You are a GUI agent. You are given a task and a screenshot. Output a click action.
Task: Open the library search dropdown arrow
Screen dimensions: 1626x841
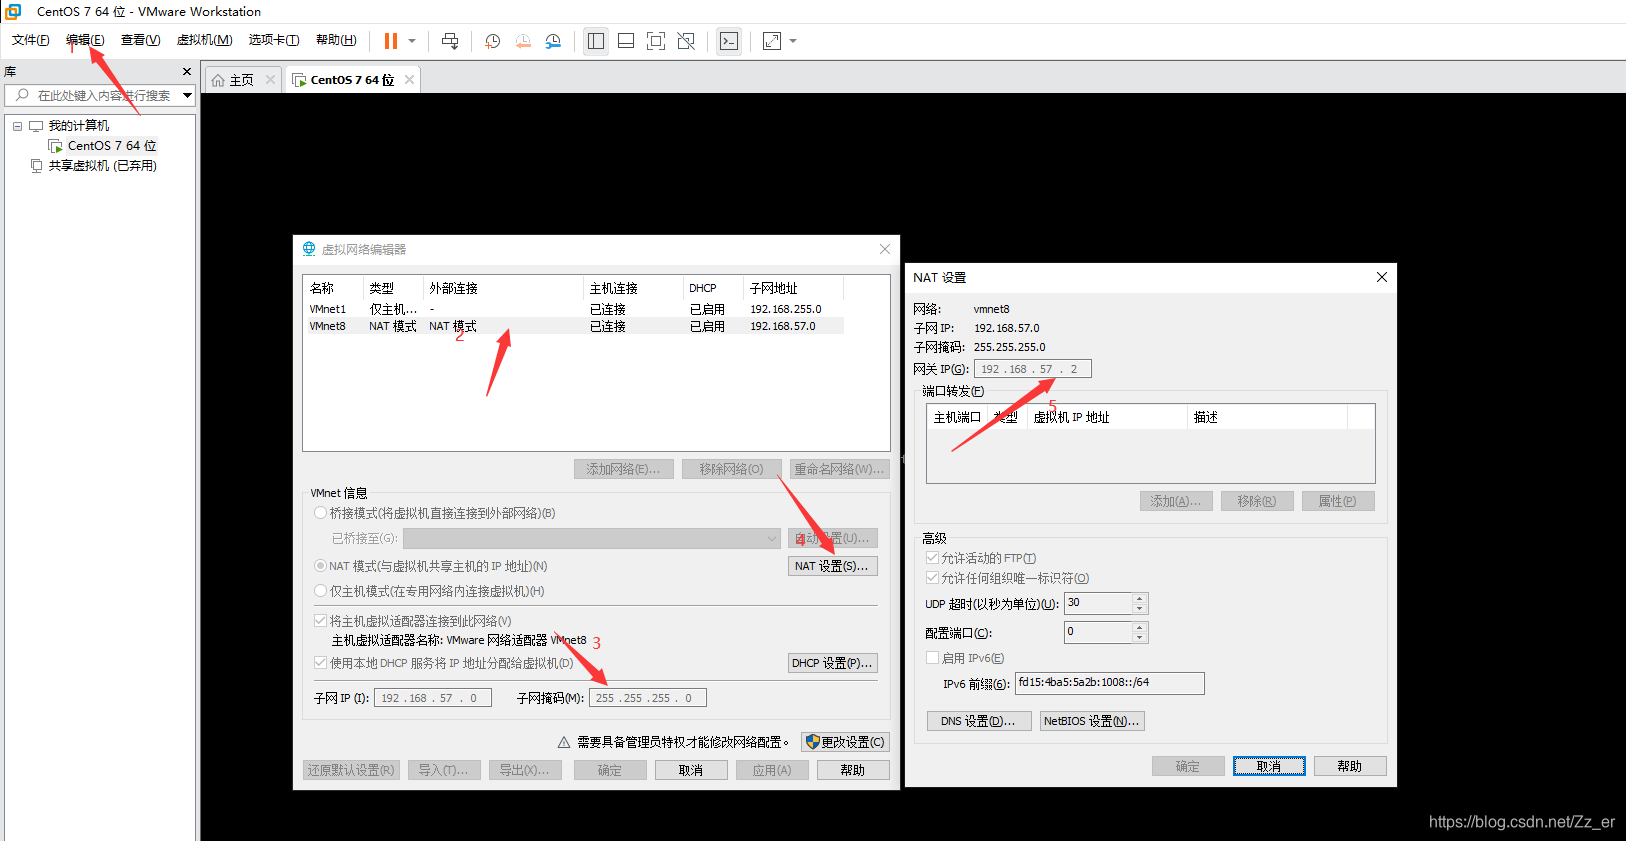pos(187,95)
